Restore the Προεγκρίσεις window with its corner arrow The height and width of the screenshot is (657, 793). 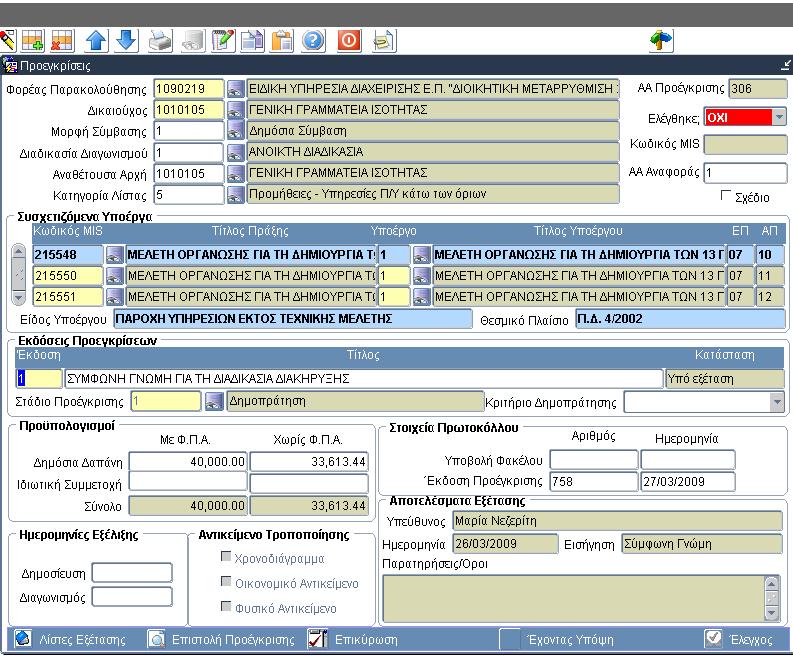pos(785,65)
